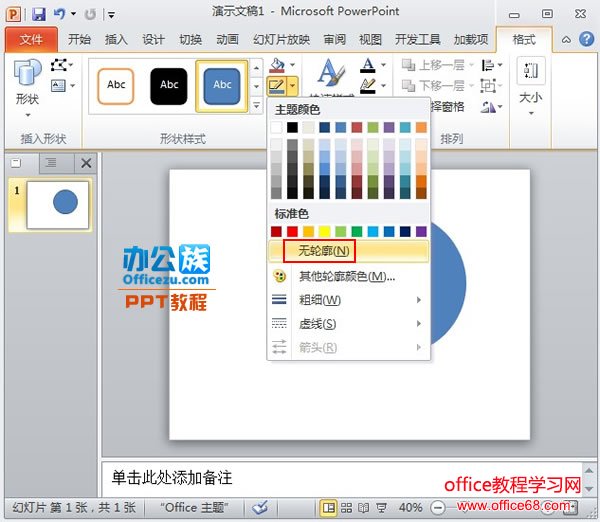
Task: Click the Help question mark icon
Action: [586, 39]
